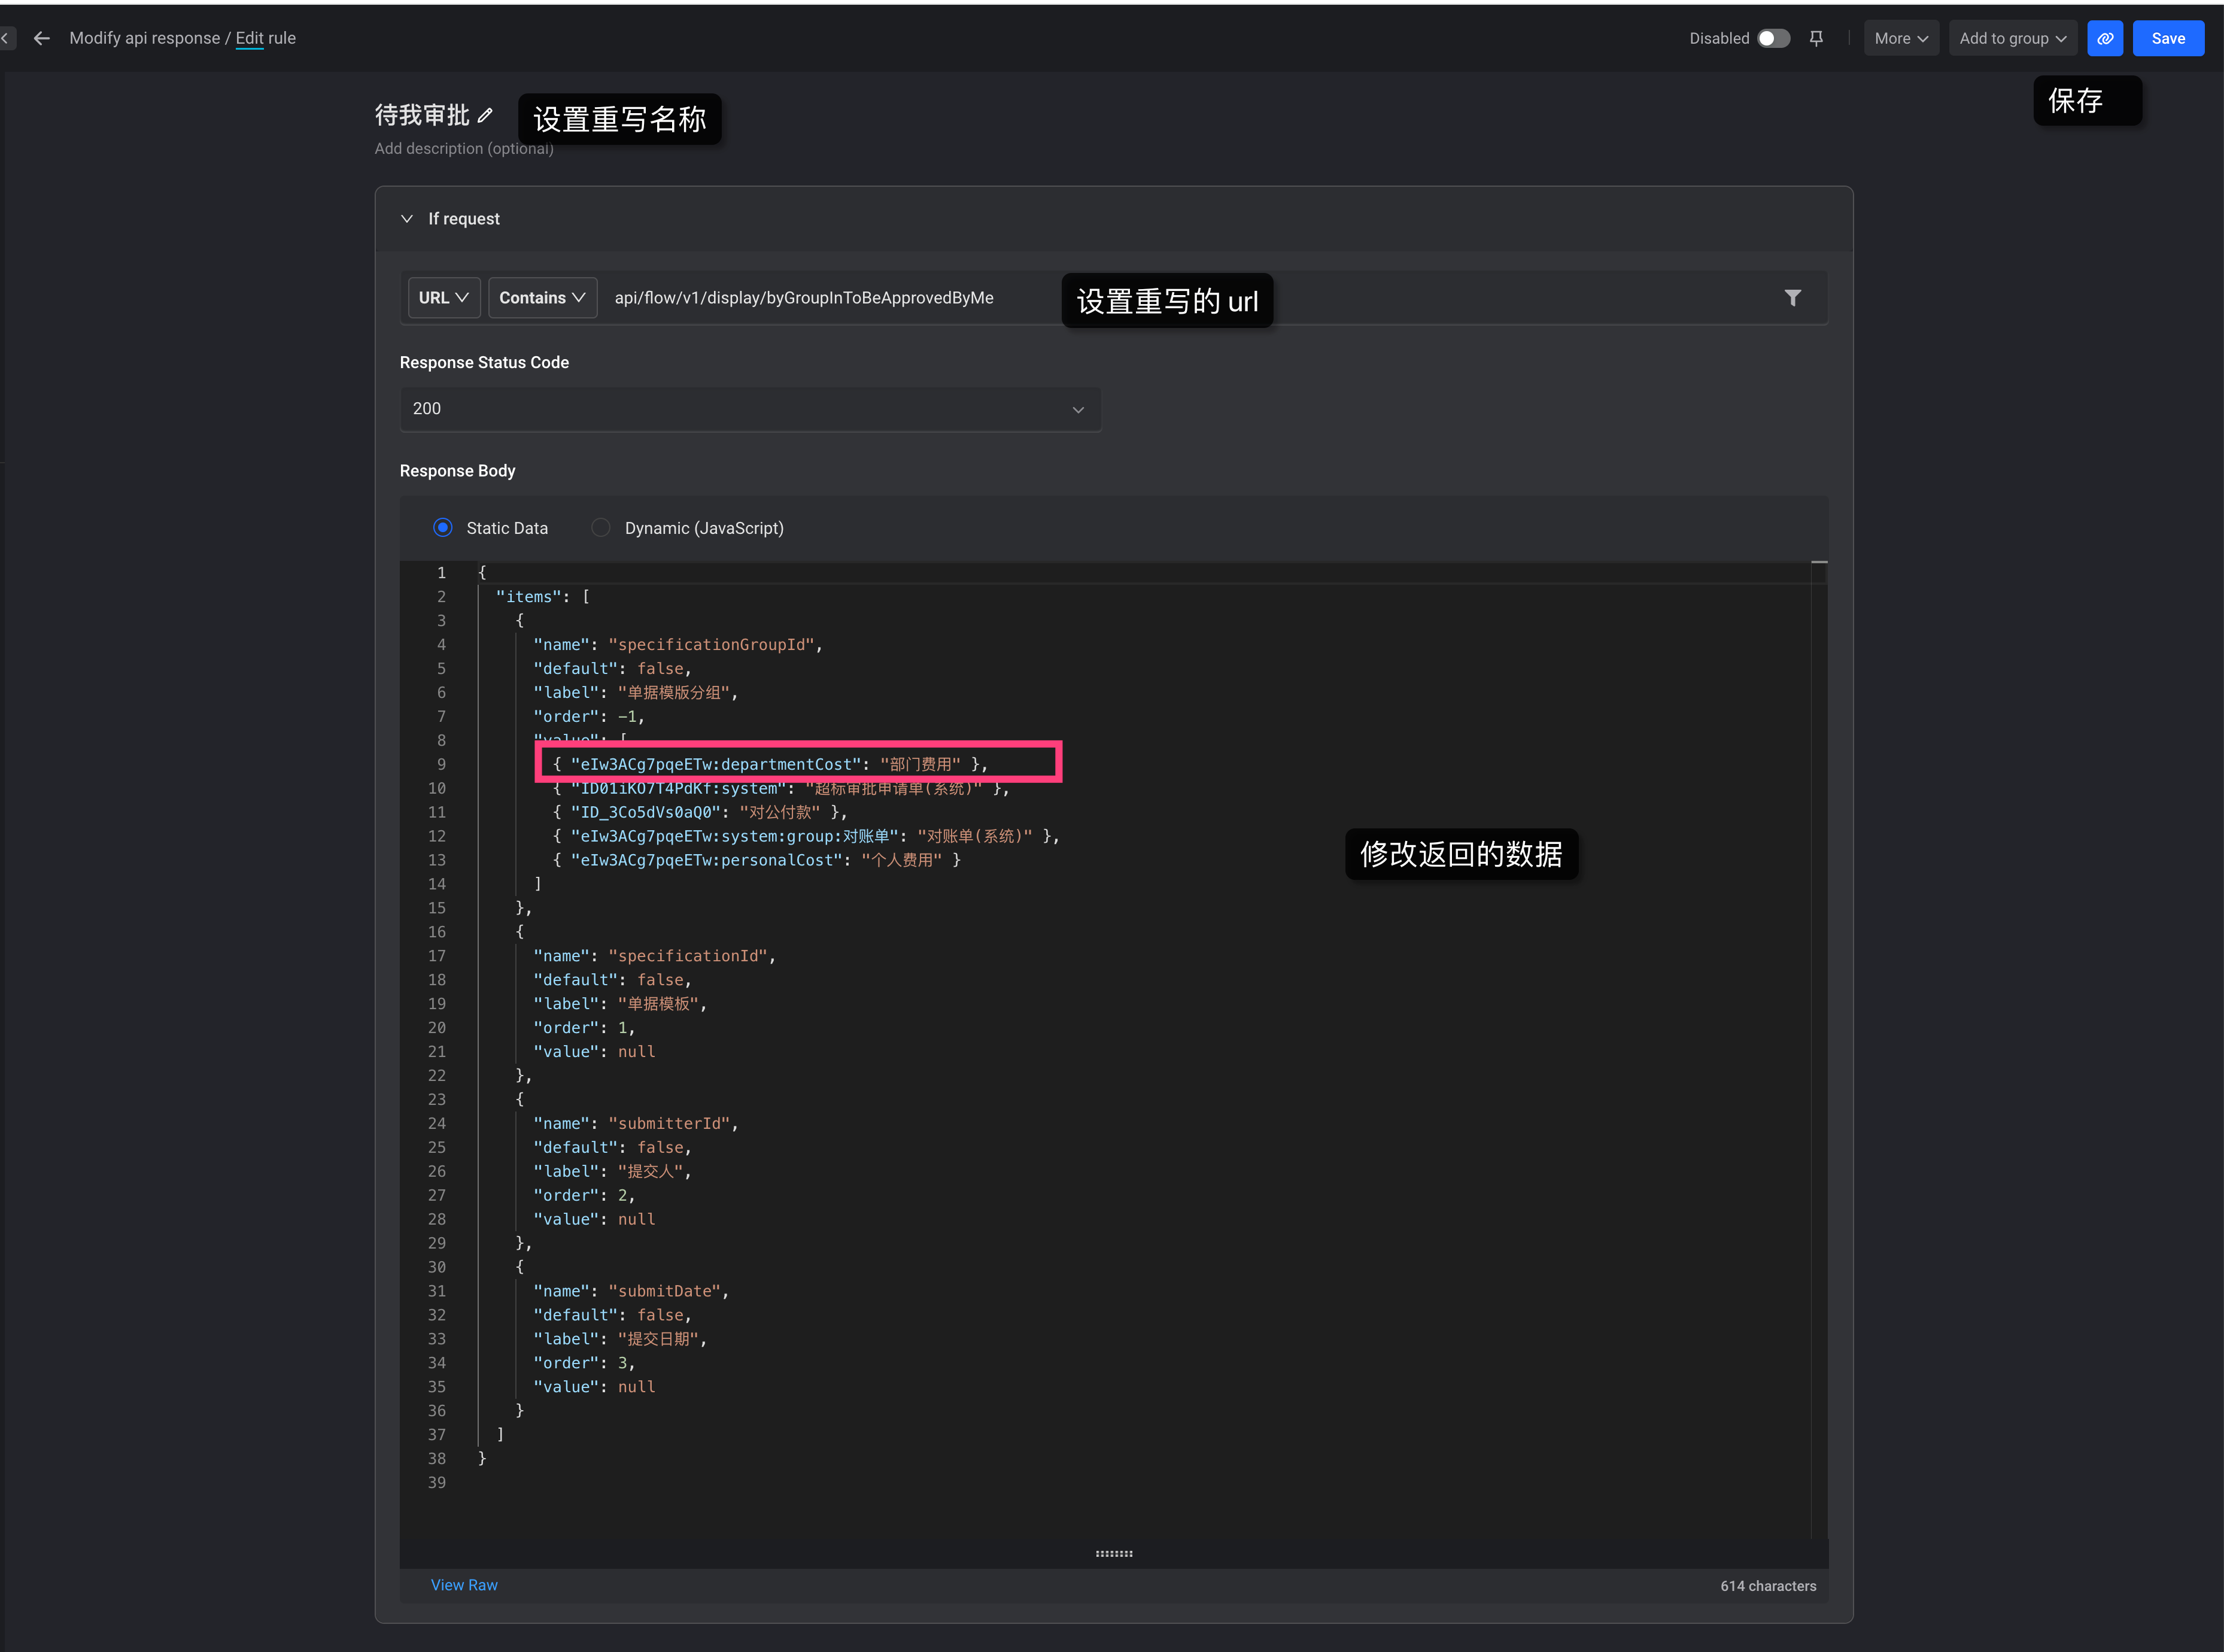Open the URL source type dropdown
Screen dimensions: 2224x1652
443,298
